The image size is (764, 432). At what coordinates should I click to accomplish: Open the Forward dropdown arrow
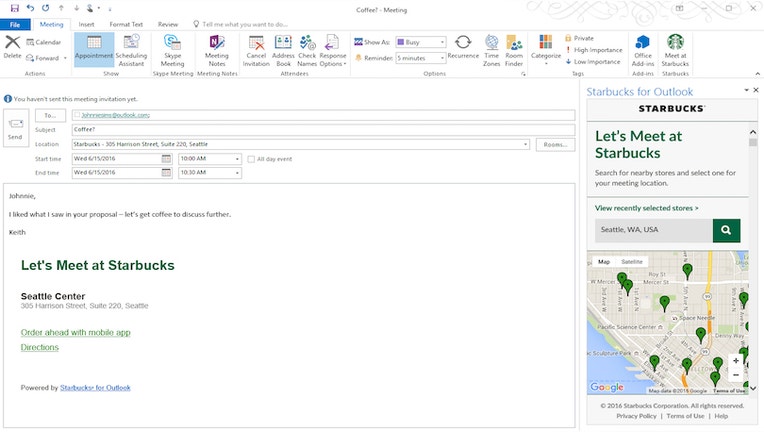pos(65,58)
